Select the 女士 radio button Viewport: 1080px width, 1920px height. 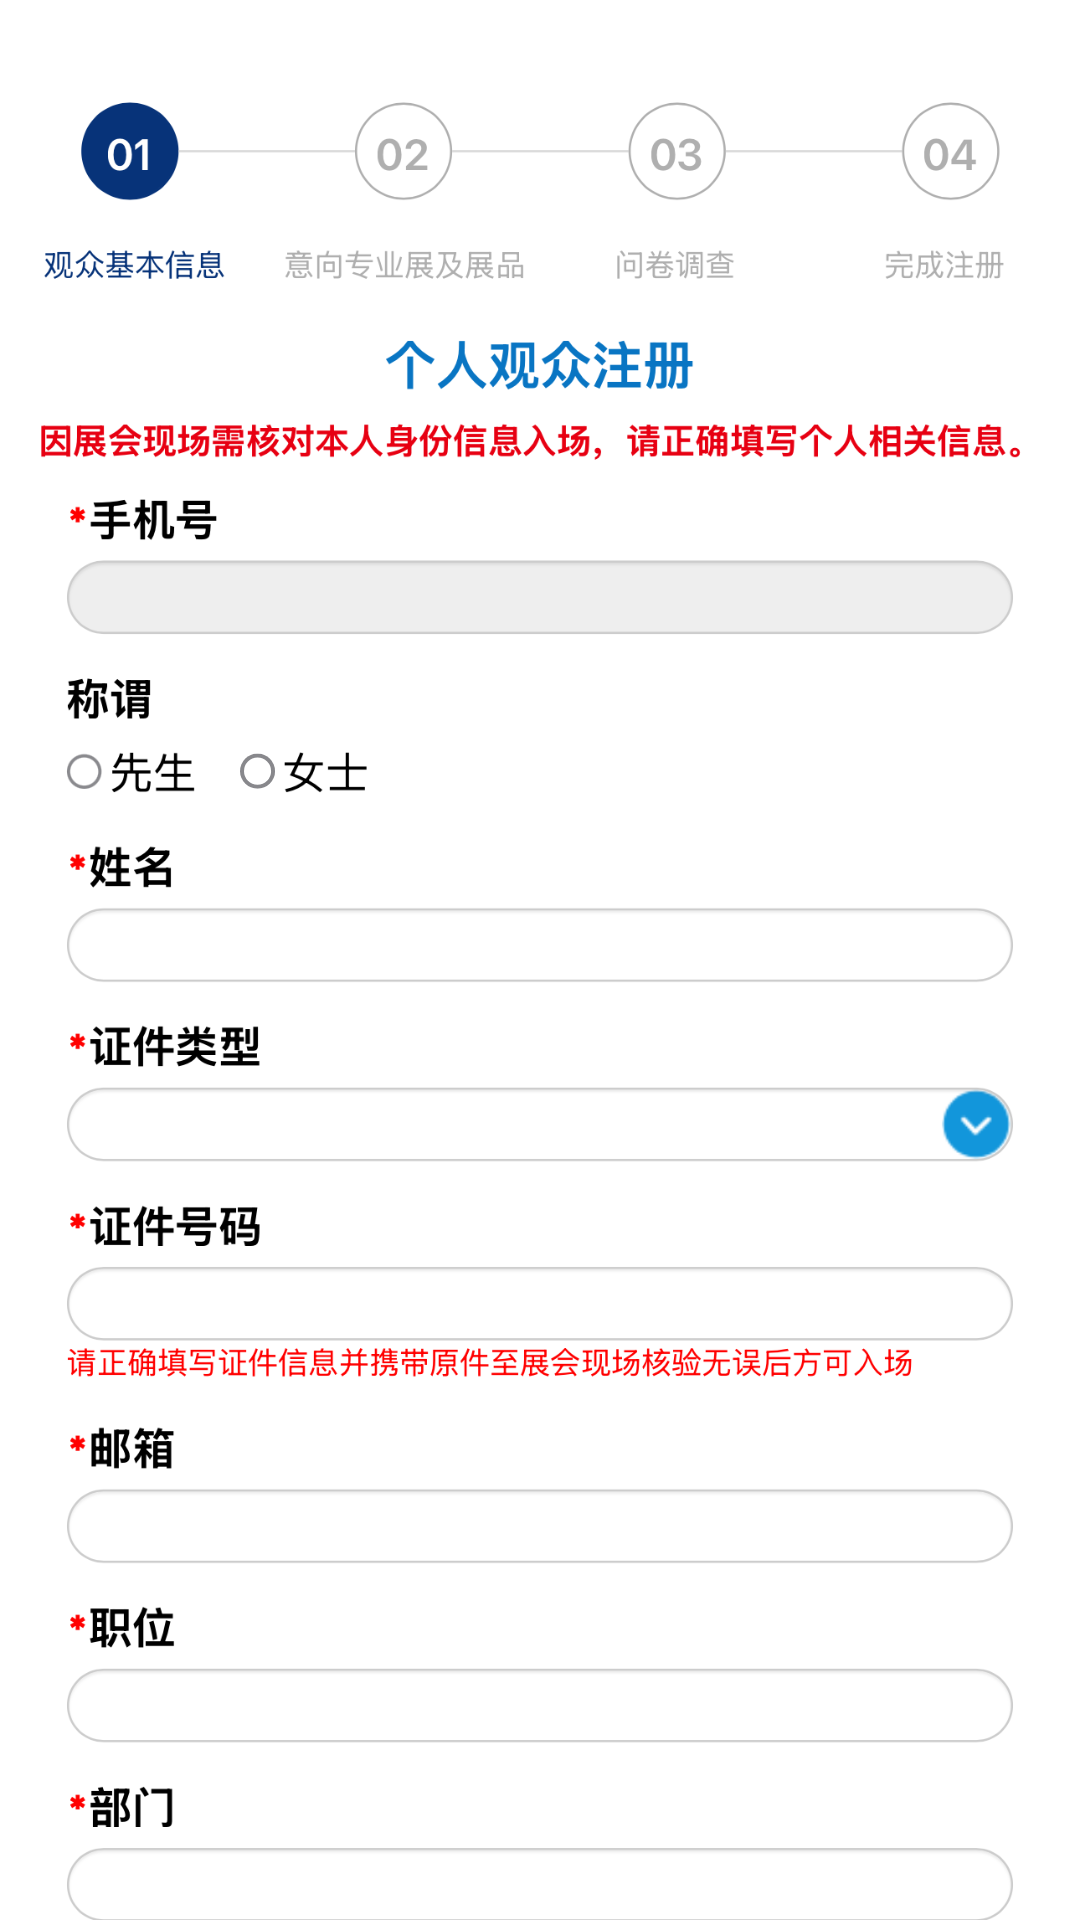coord(258,772)
